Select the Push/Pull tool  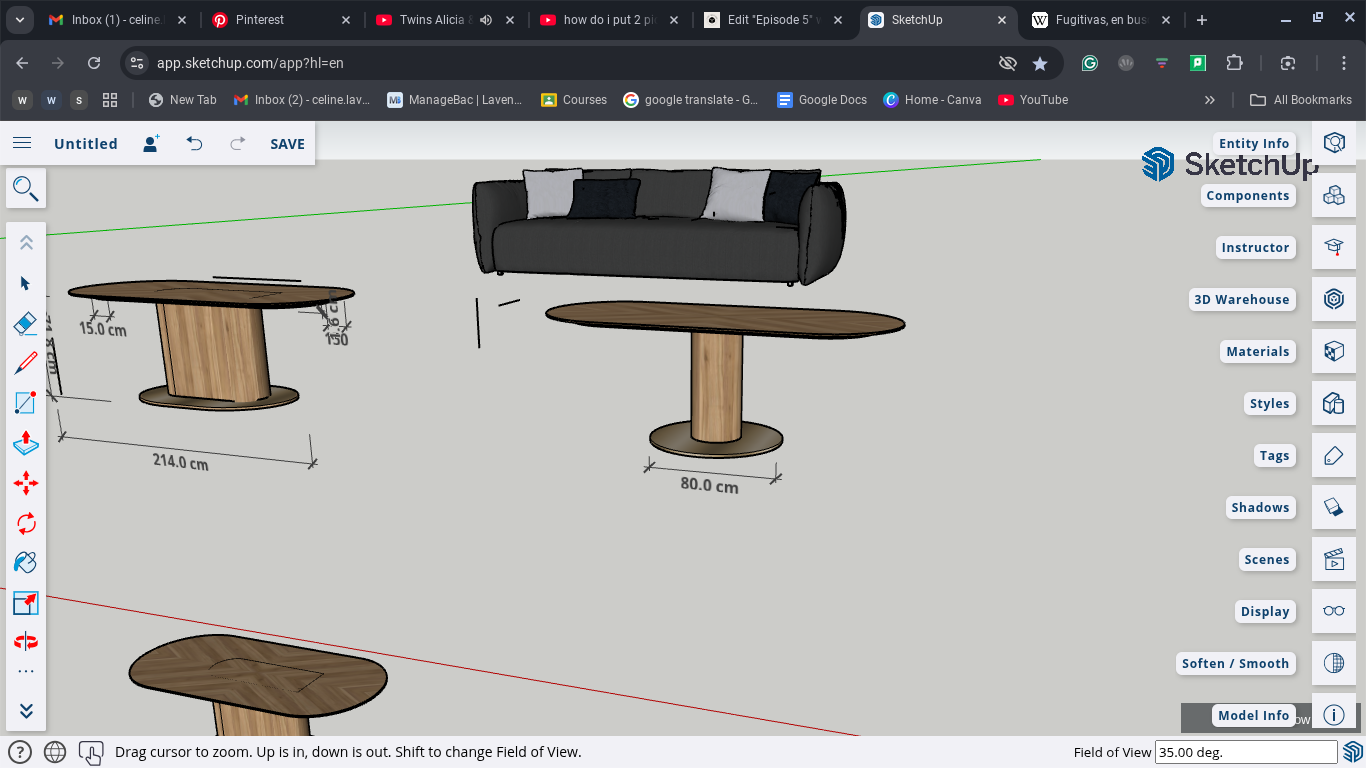tap(26, 443)
